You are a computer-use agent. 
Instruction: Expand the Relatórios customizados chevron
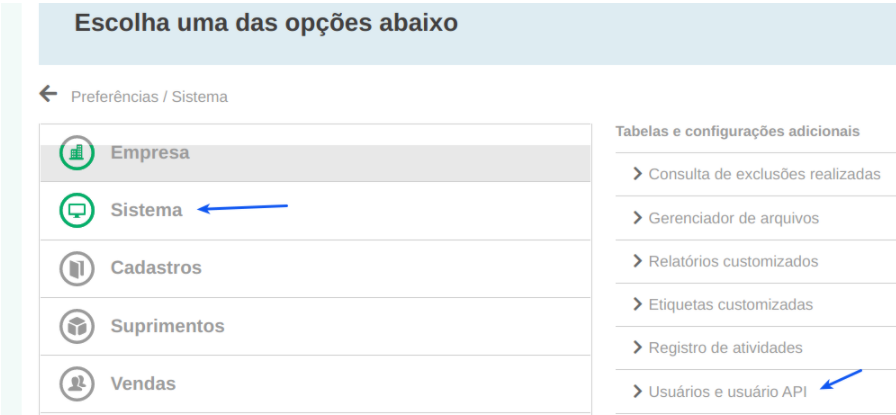click(x=637, y=261)
